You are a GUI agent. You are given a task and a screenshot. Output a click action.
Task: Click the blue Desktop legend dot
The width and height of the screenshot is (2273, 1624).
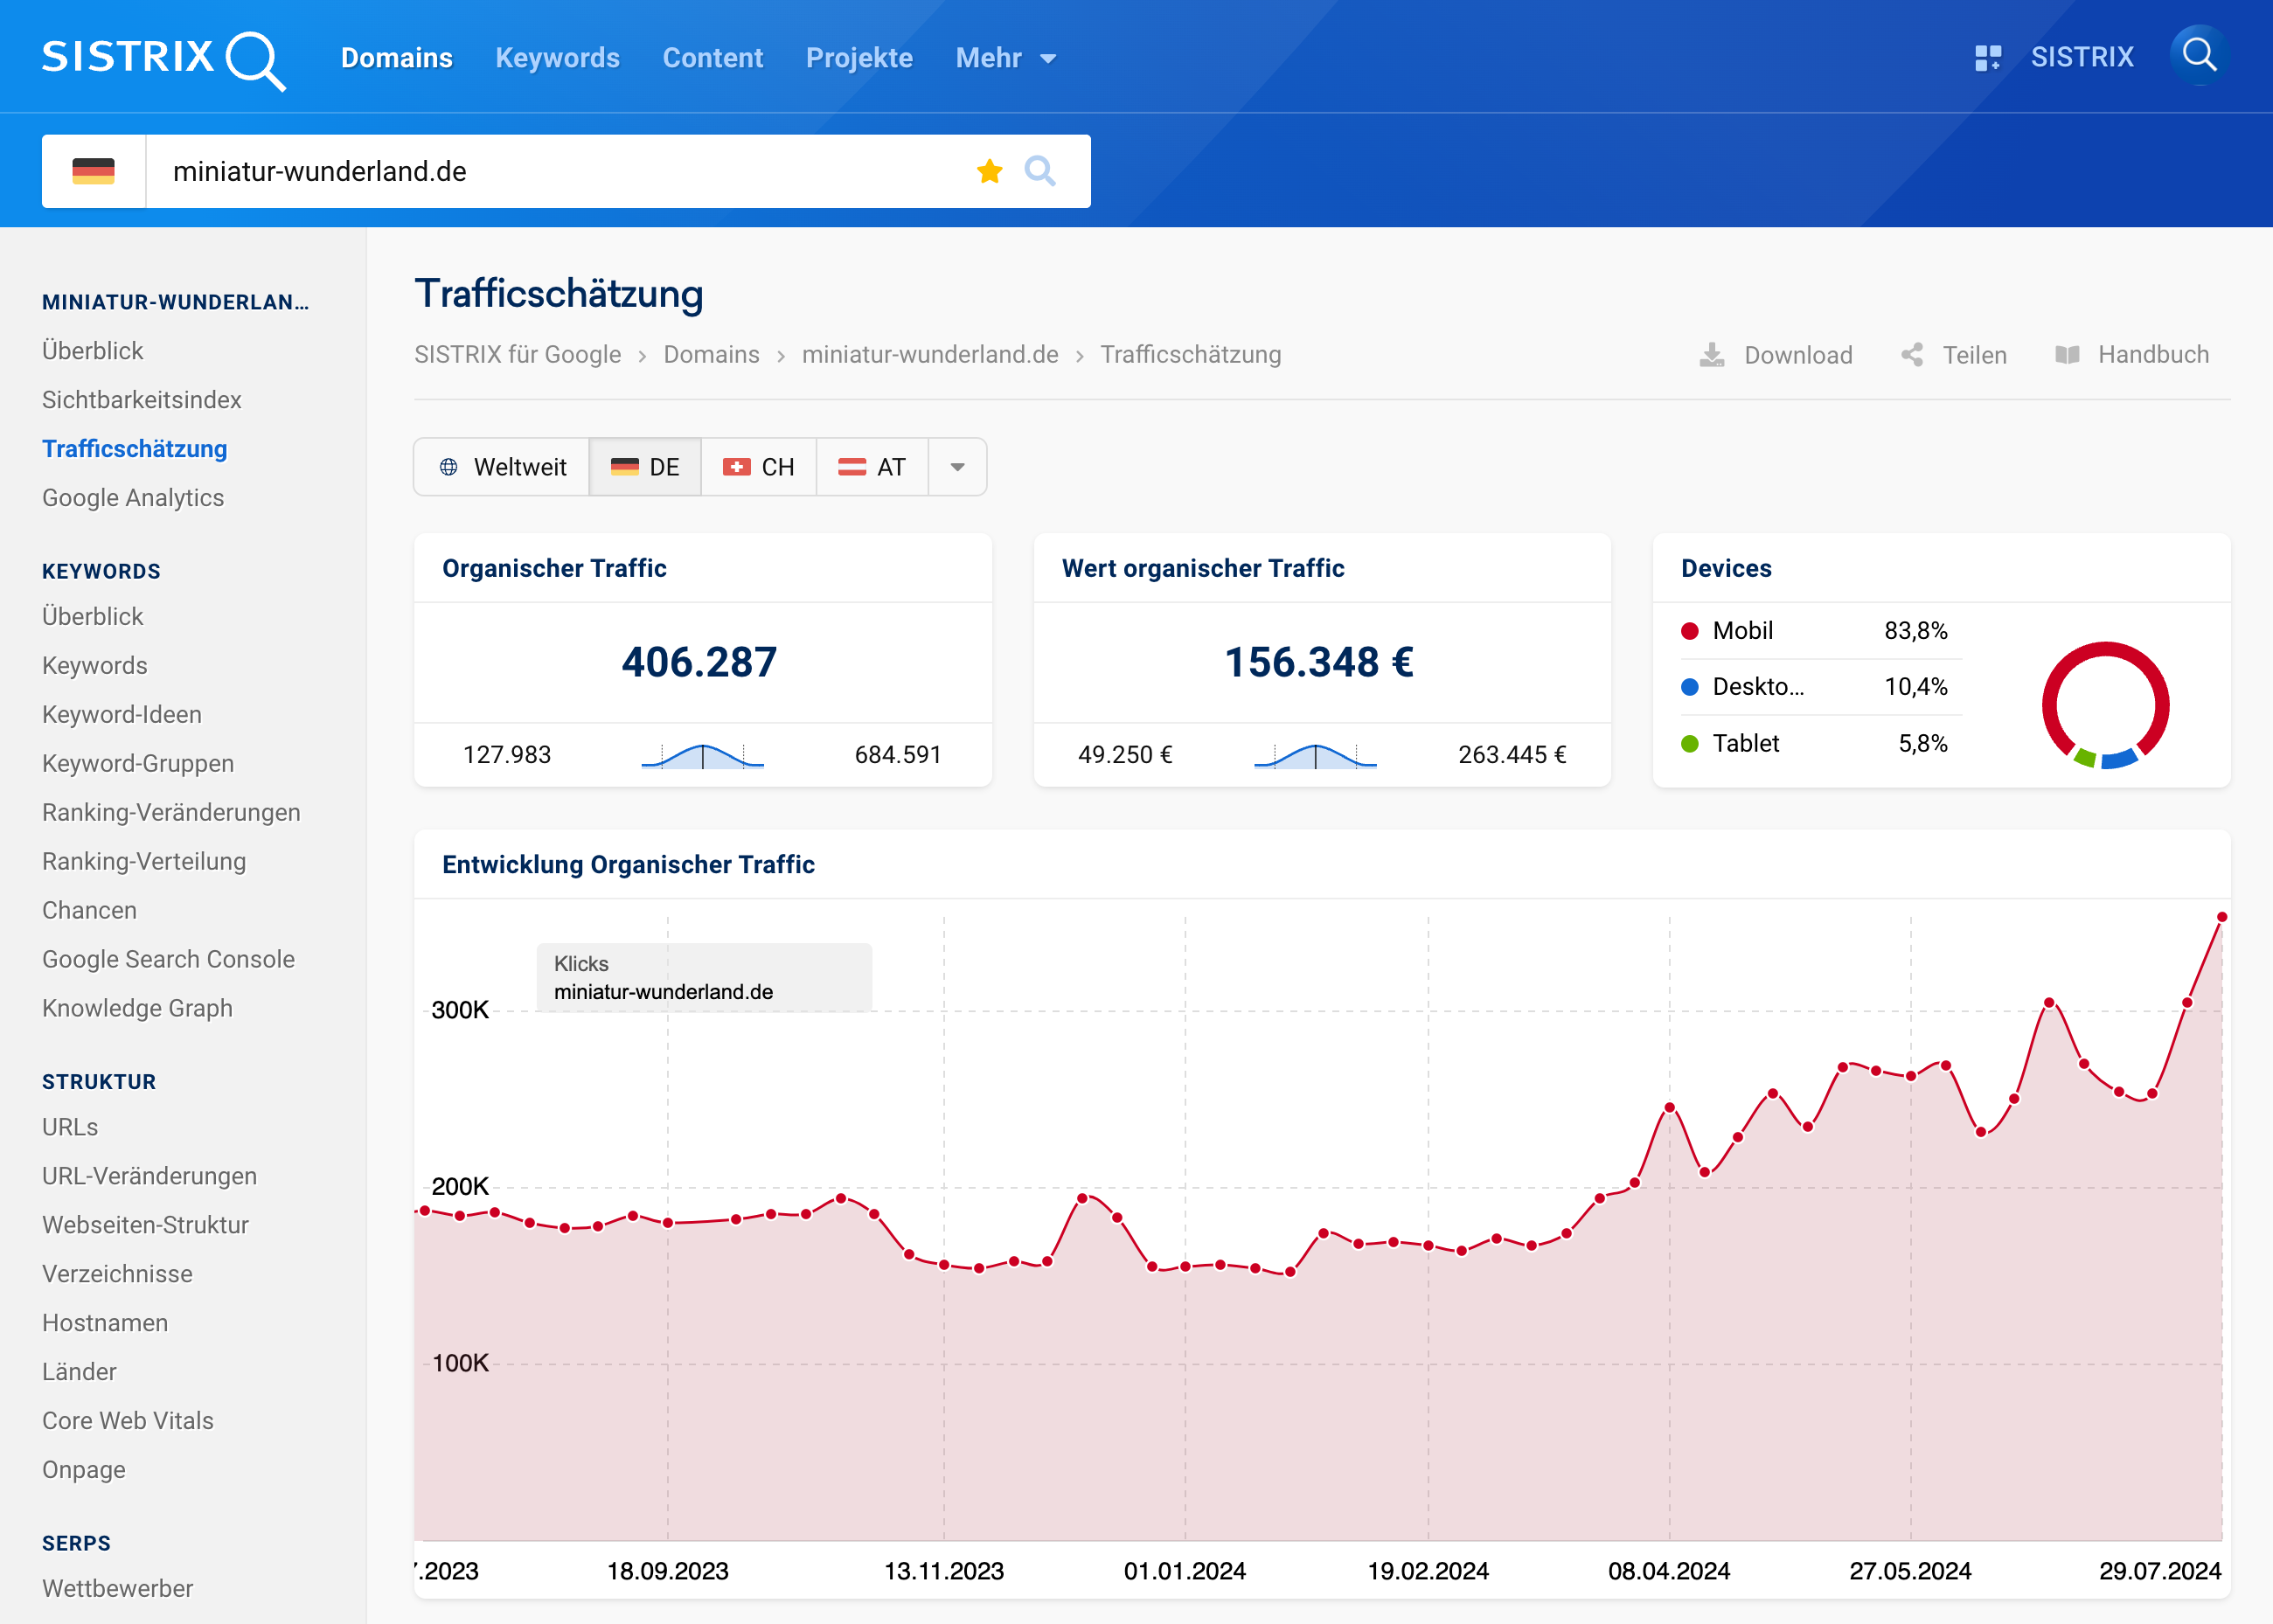pyautogui.click(x=1690, y=687)
